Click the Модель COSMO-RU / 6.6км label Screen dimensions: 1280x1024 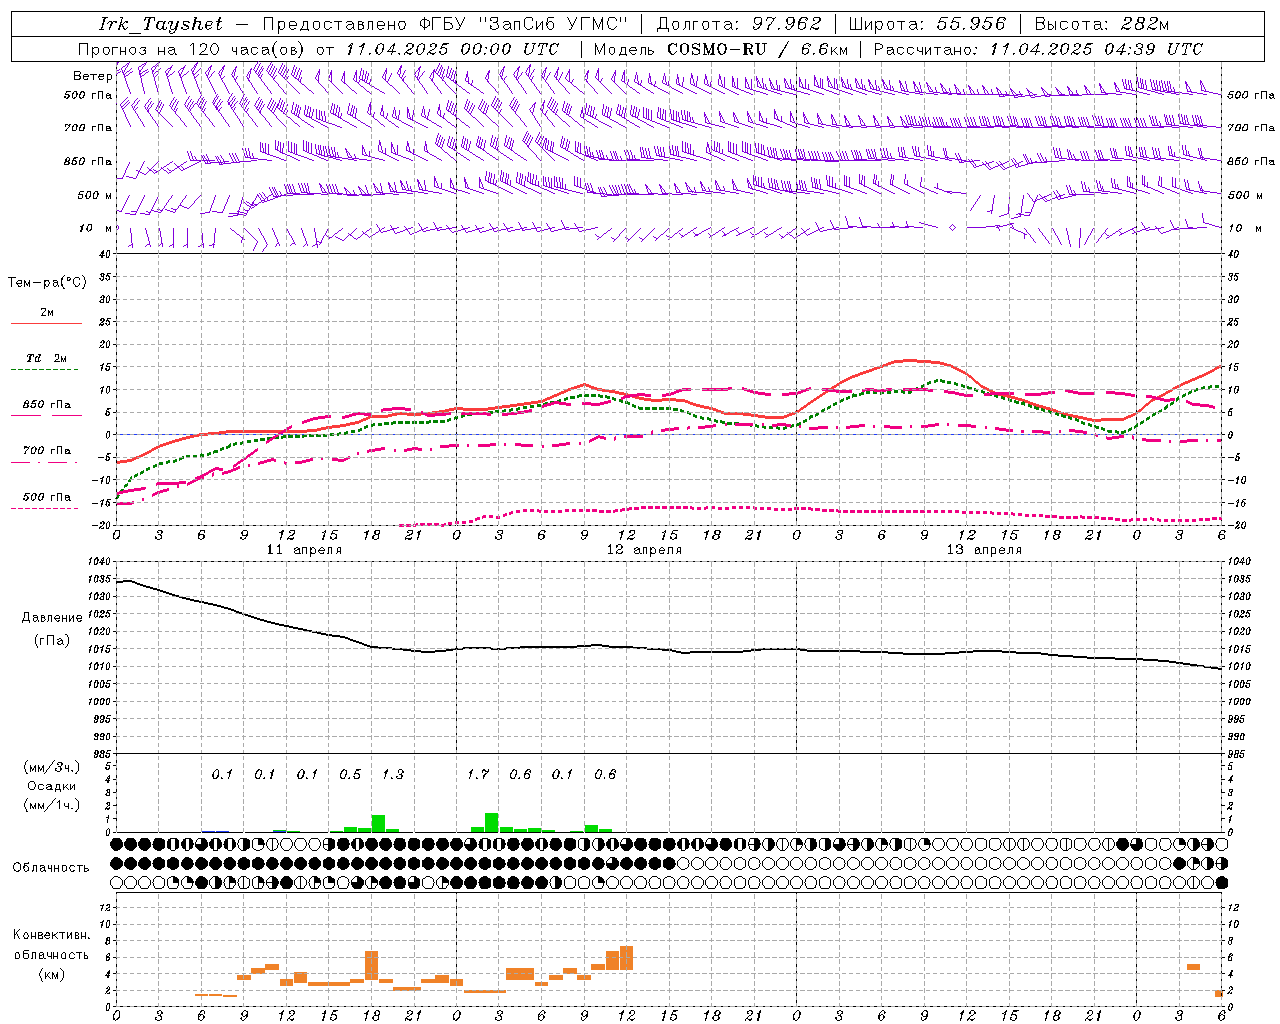[x=721, y=49]
